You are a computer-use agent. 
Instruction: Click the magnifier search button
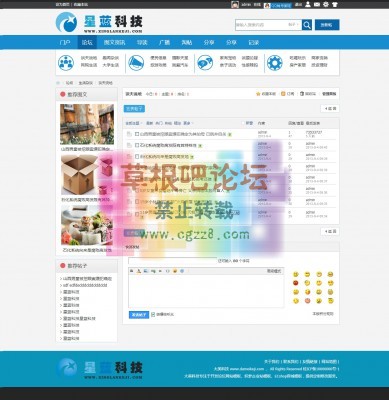(307, 25)
